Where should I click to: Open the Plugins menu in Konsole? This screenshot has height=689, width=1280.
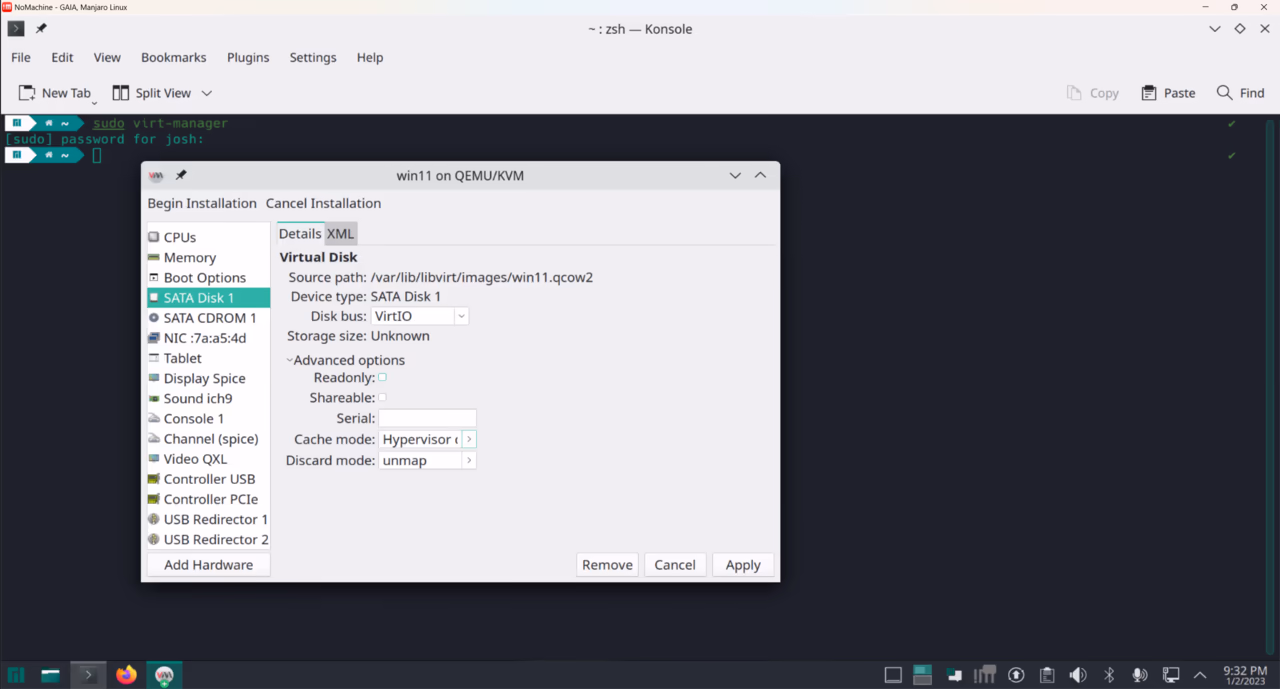pyautogui.click(x=248, y=57)
